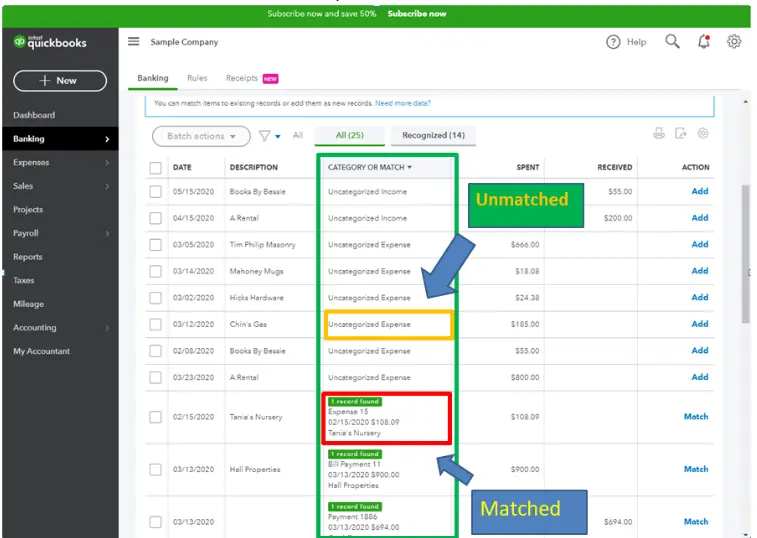The height and width of the screenshot is (538, 757).
Task: Click the New button
Action: (60, 81)
